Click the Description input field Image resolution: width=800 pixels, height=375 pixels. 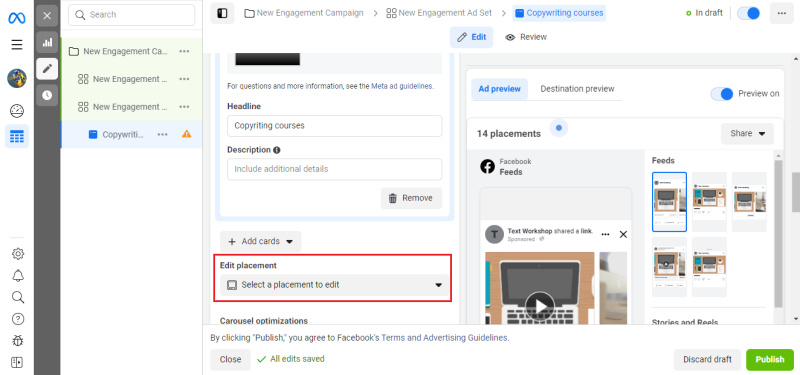click(x=335, y=169)
